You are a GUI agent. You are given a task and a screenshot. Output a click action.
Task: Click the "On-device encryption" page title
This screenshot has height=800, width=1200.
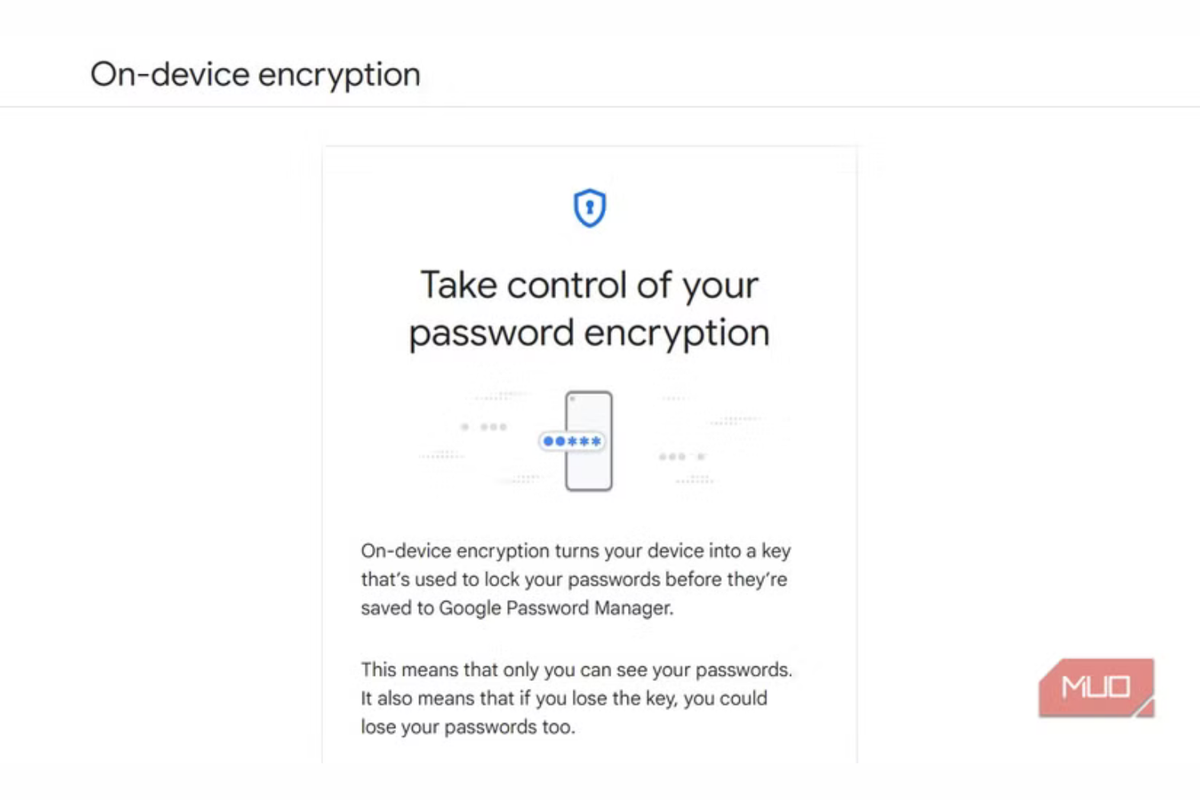pos(255,74)
